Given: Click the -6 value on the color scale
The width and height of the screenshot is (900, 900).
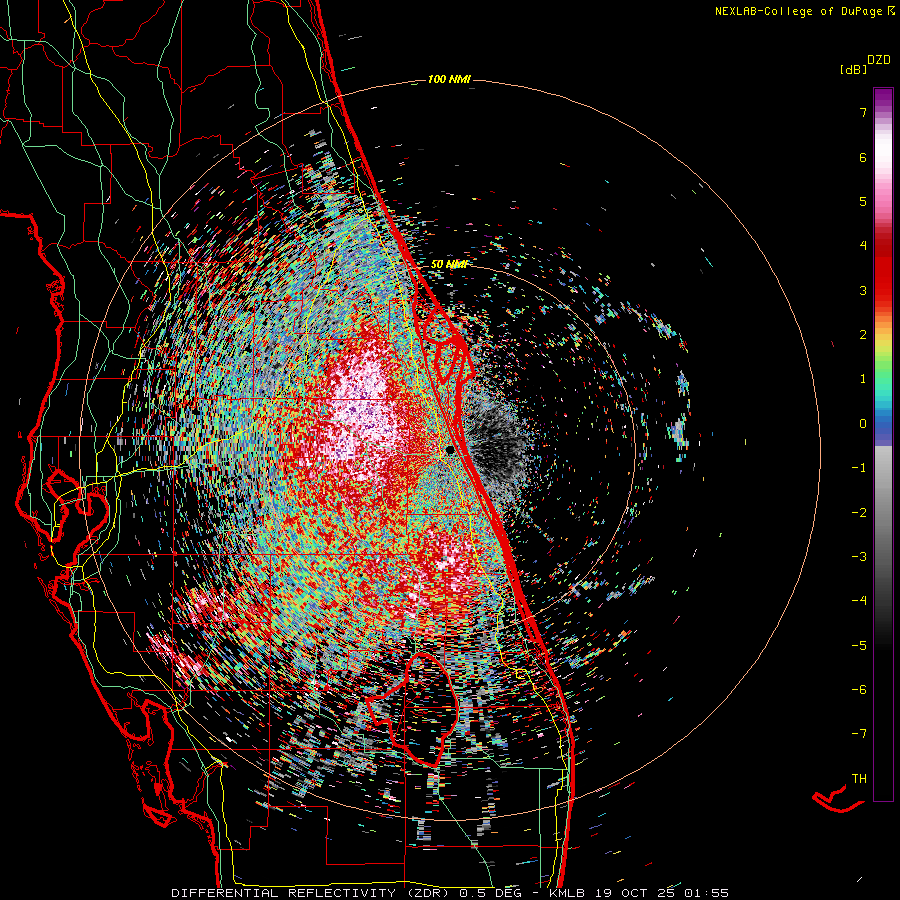Looking at the screenshot, I should [859, 690].
